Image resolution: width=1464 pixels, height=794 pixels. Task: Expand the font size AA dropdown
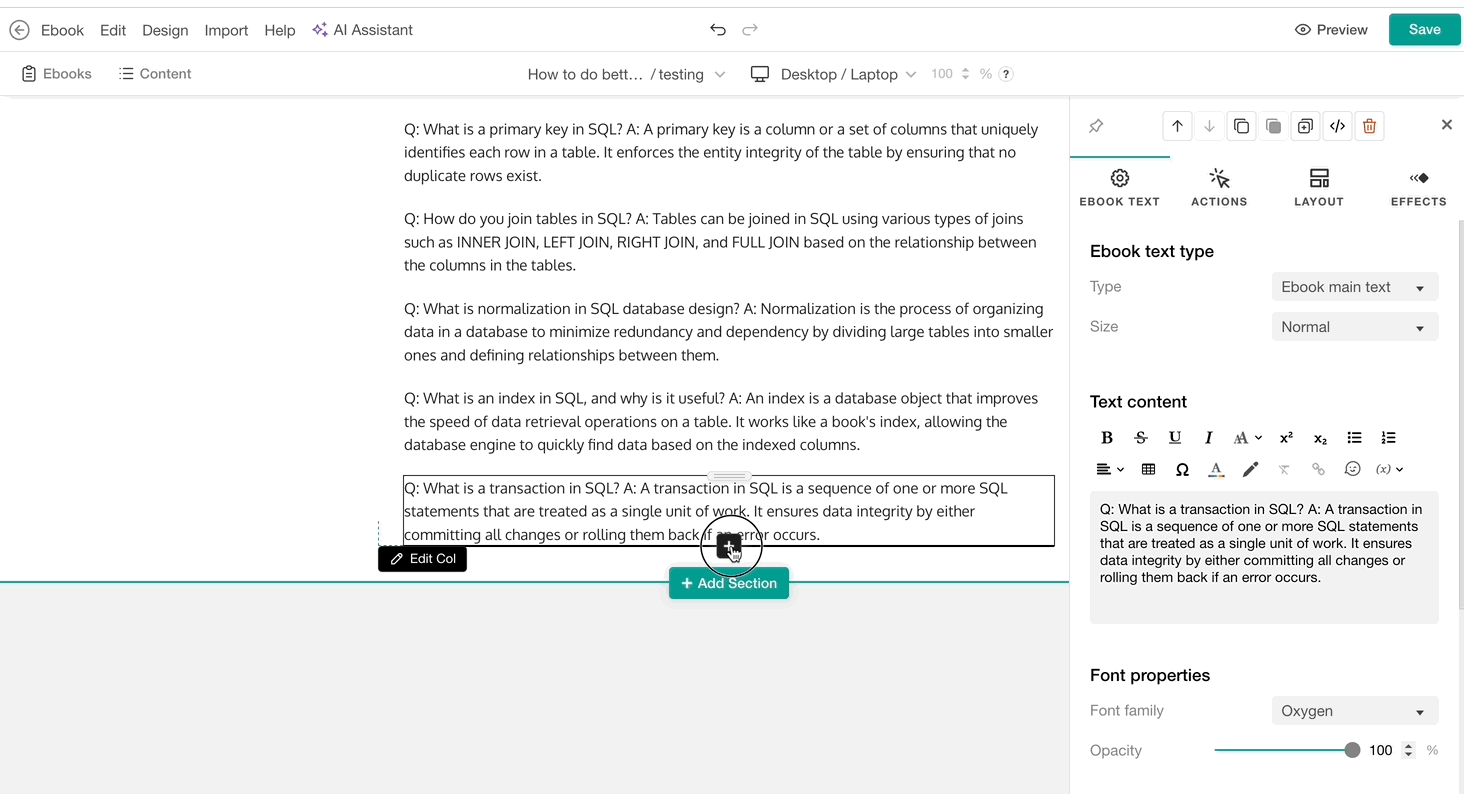point(1247,438)
